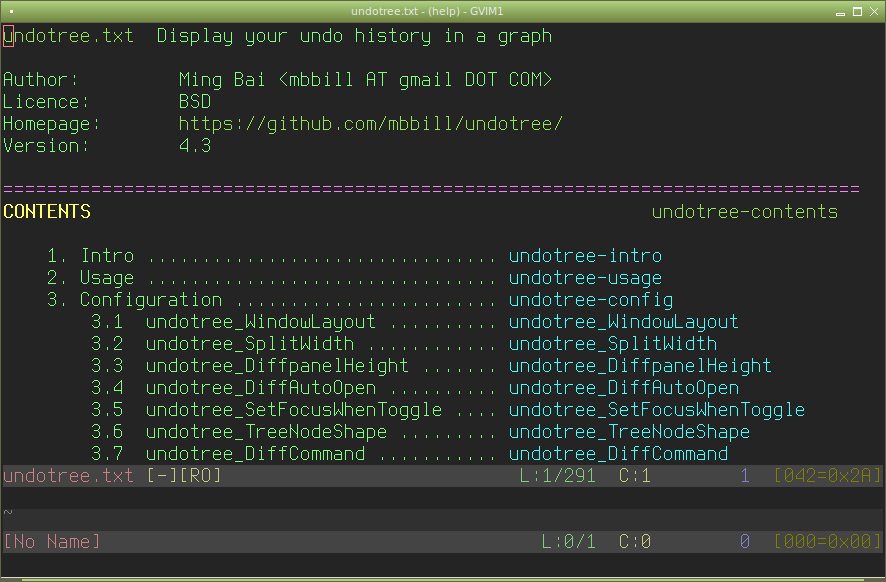The width and height of the screenshot is (886, 582).
Task: Click L:0/1 in No Name status line
Action: tap(568, 542)
